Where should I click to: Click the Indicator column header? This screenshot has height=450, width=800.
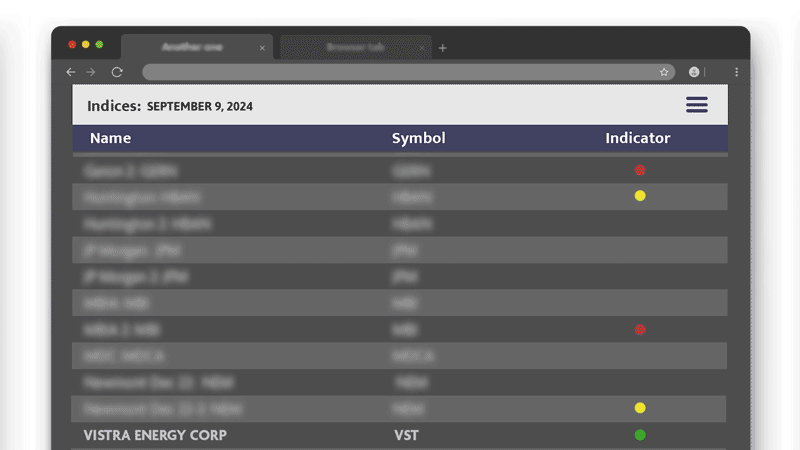[637, 139]
